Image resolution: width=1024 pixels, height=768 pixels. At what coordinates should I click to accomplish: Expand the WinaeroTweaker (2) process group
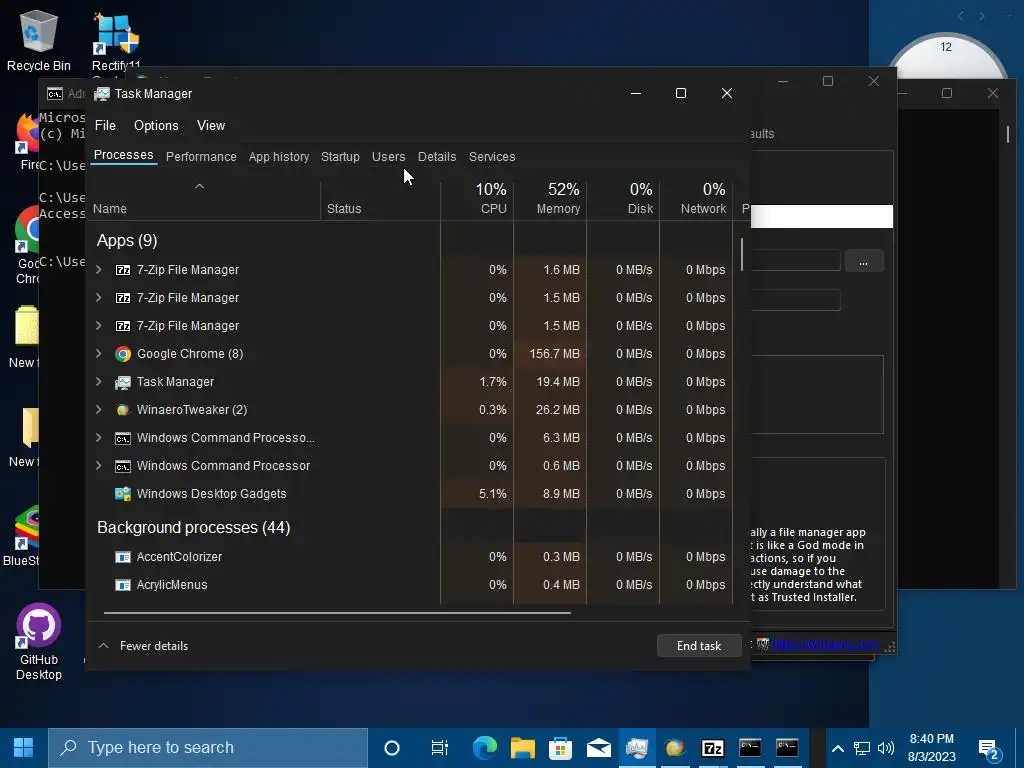99,409
